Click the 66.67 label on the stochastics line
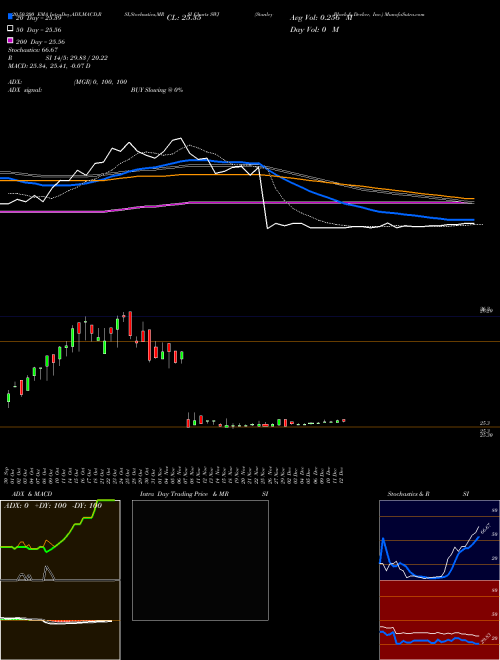 [x=485, y=528]
